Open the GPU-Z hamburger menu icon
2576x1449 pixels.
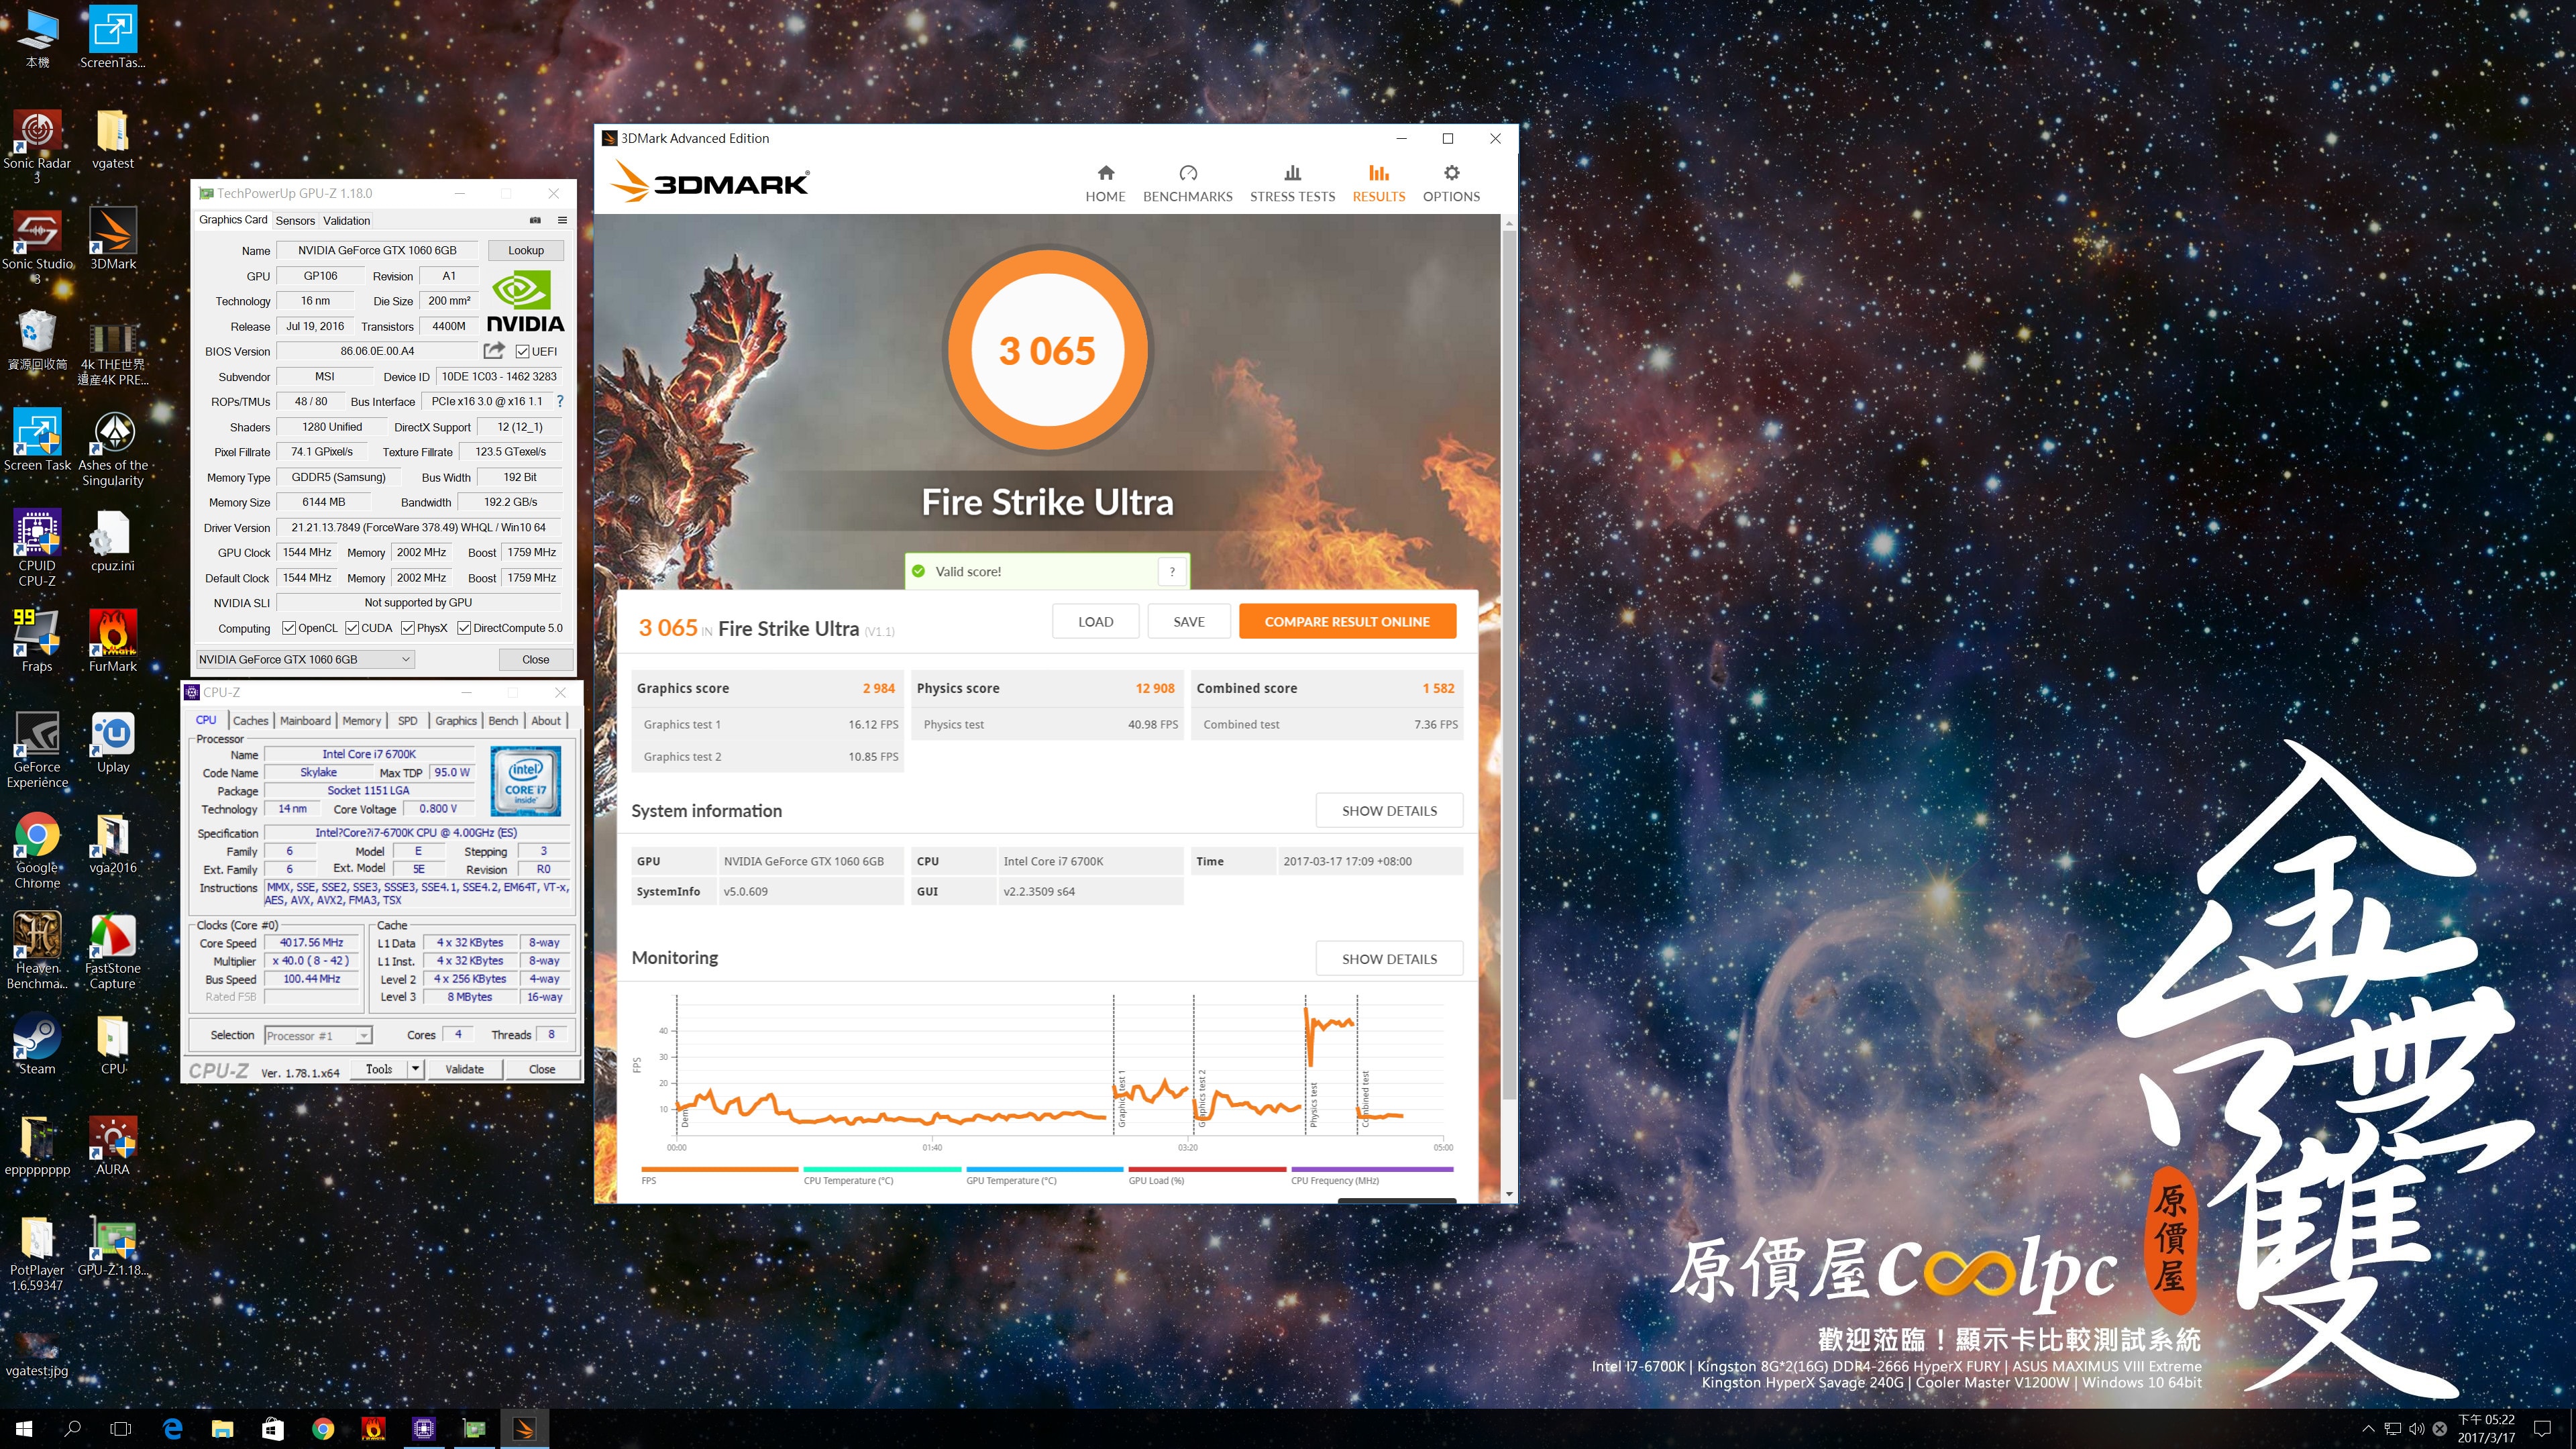coord(562,220)
